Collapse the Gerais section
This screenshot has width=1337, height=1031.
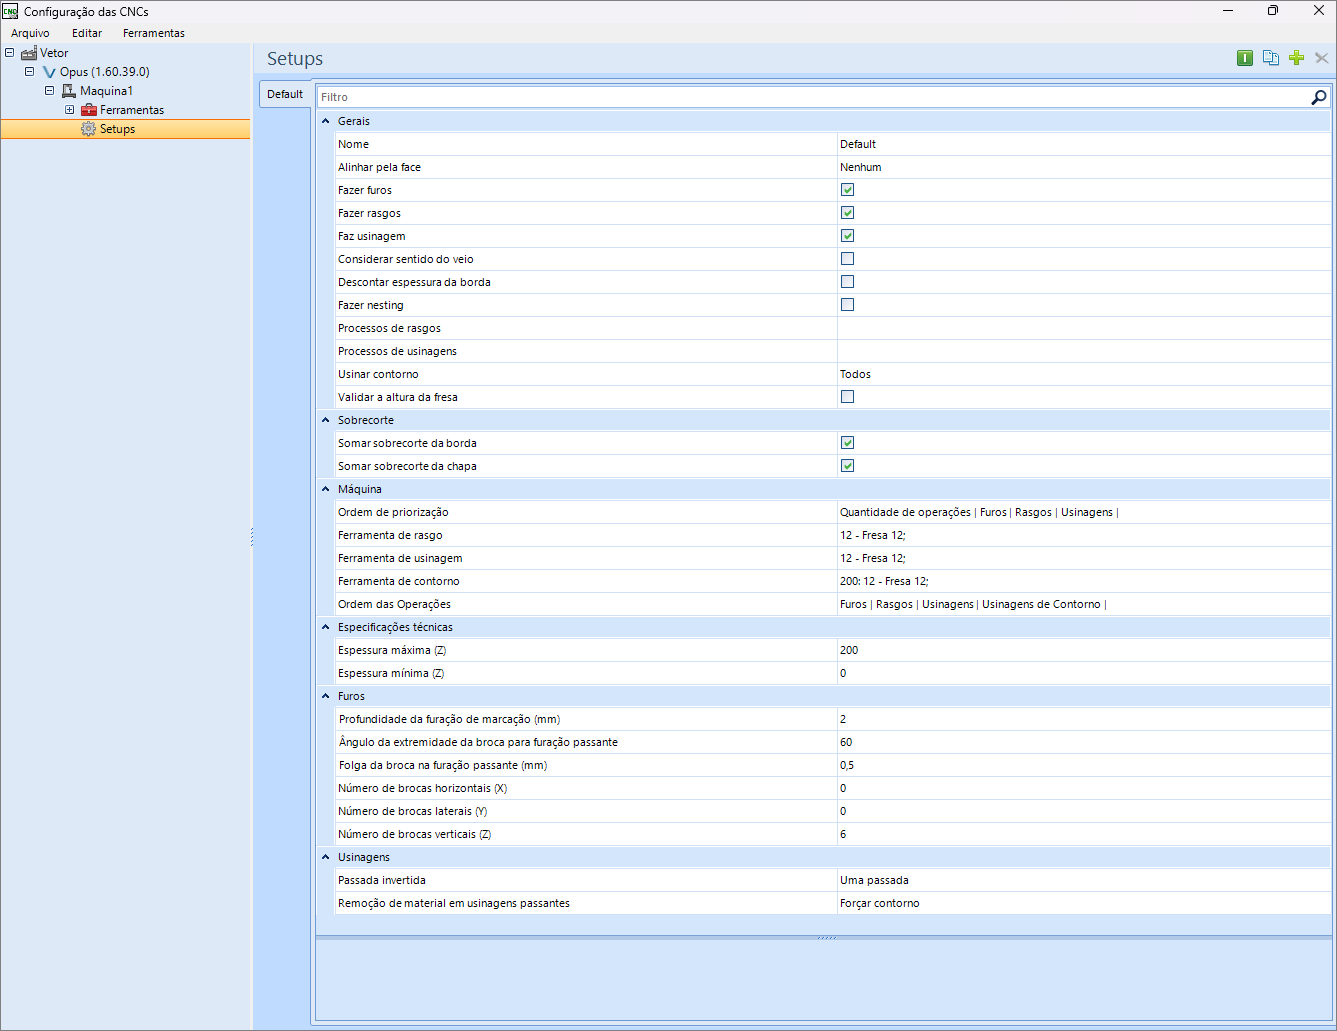tap(326, 121)
